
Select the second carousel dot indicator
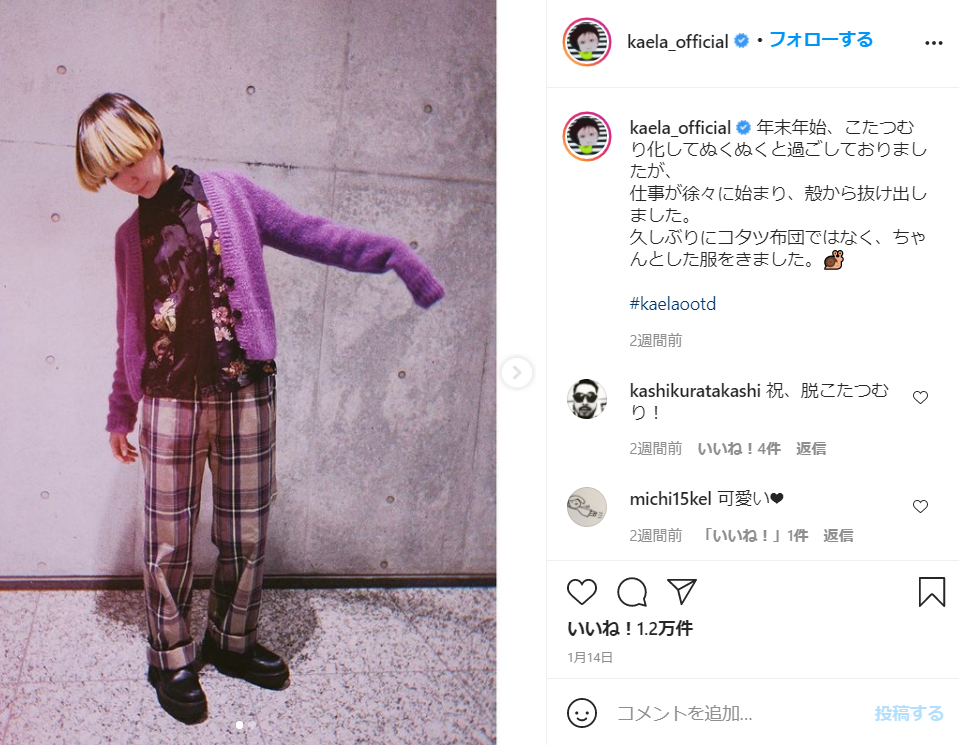point(251,725)
